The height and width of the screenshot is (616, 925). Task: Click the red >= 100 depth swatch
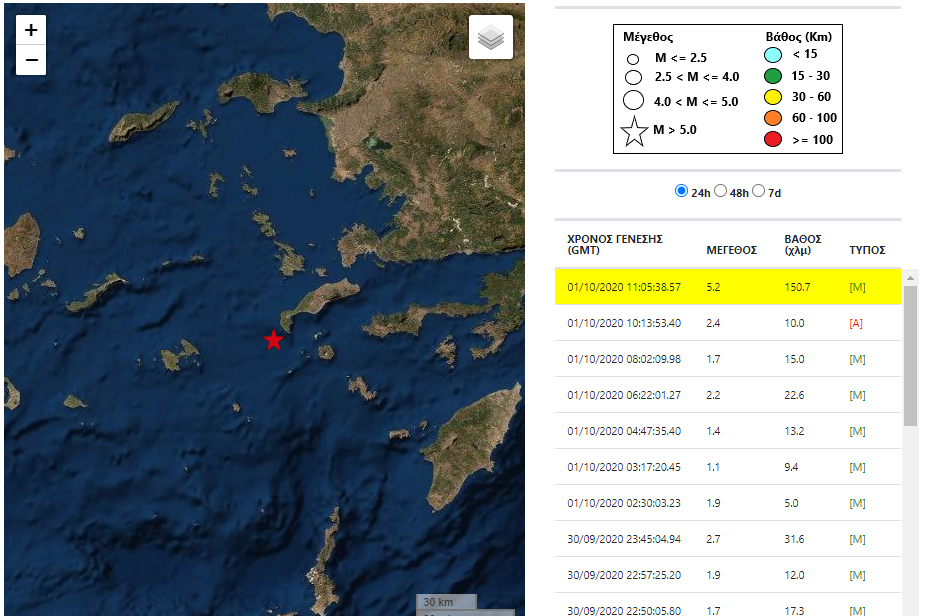tap(773, 139)
